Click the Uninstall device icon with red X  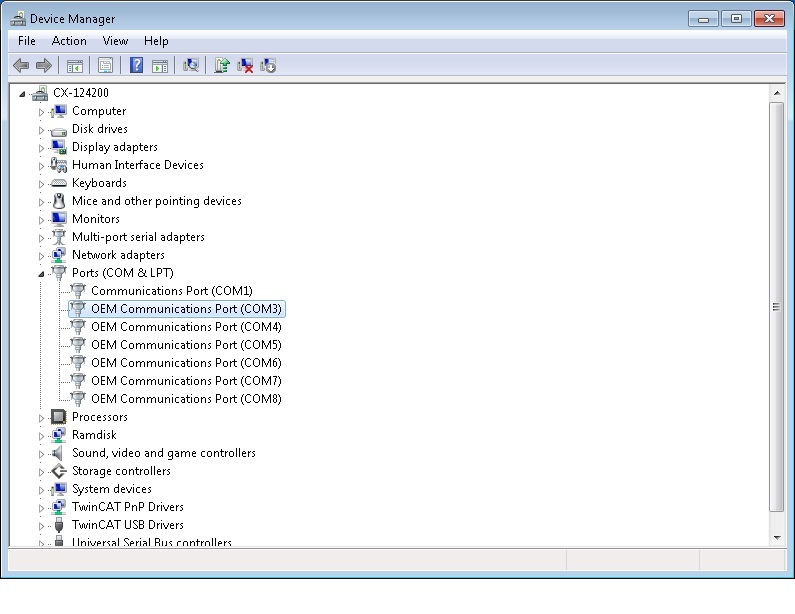[x=245, y=65]
